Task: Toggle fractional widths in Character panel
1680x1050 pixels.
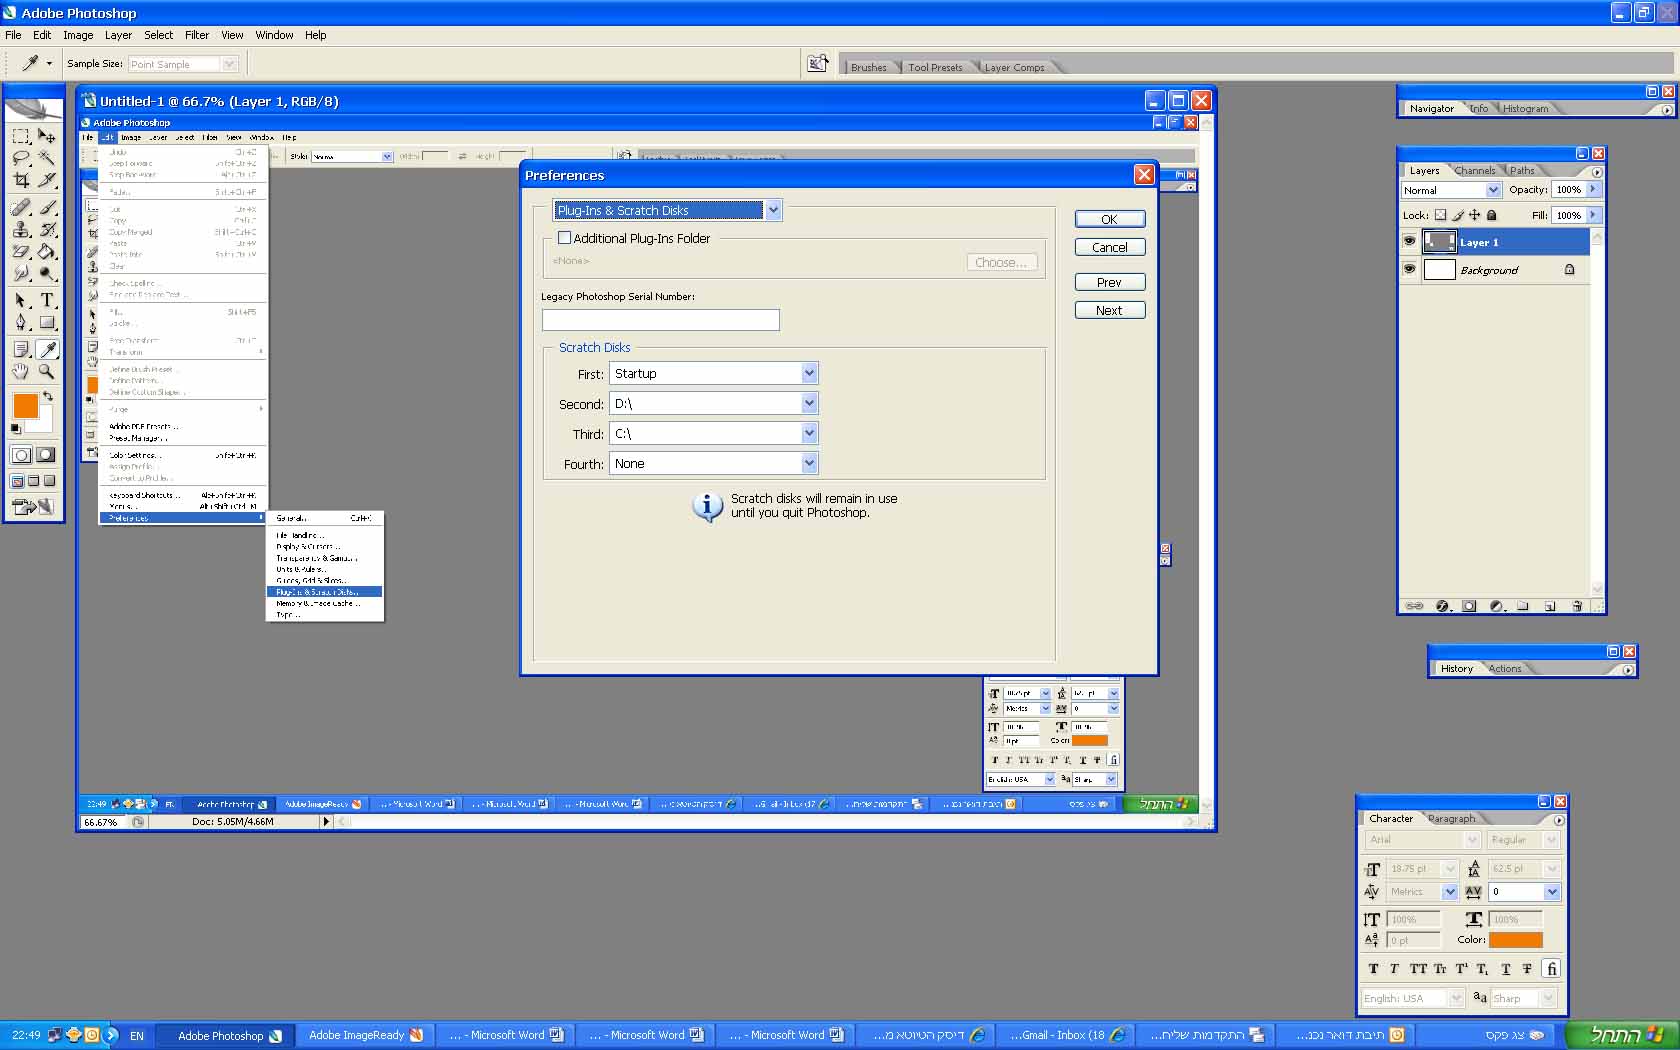Action: point(1551,968)
